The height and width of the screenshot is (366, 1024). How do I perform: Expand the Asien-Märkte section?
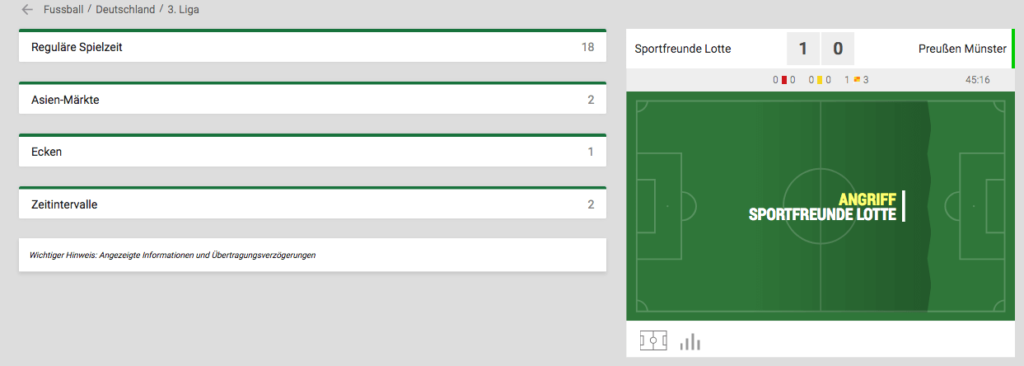pos(312,100)
